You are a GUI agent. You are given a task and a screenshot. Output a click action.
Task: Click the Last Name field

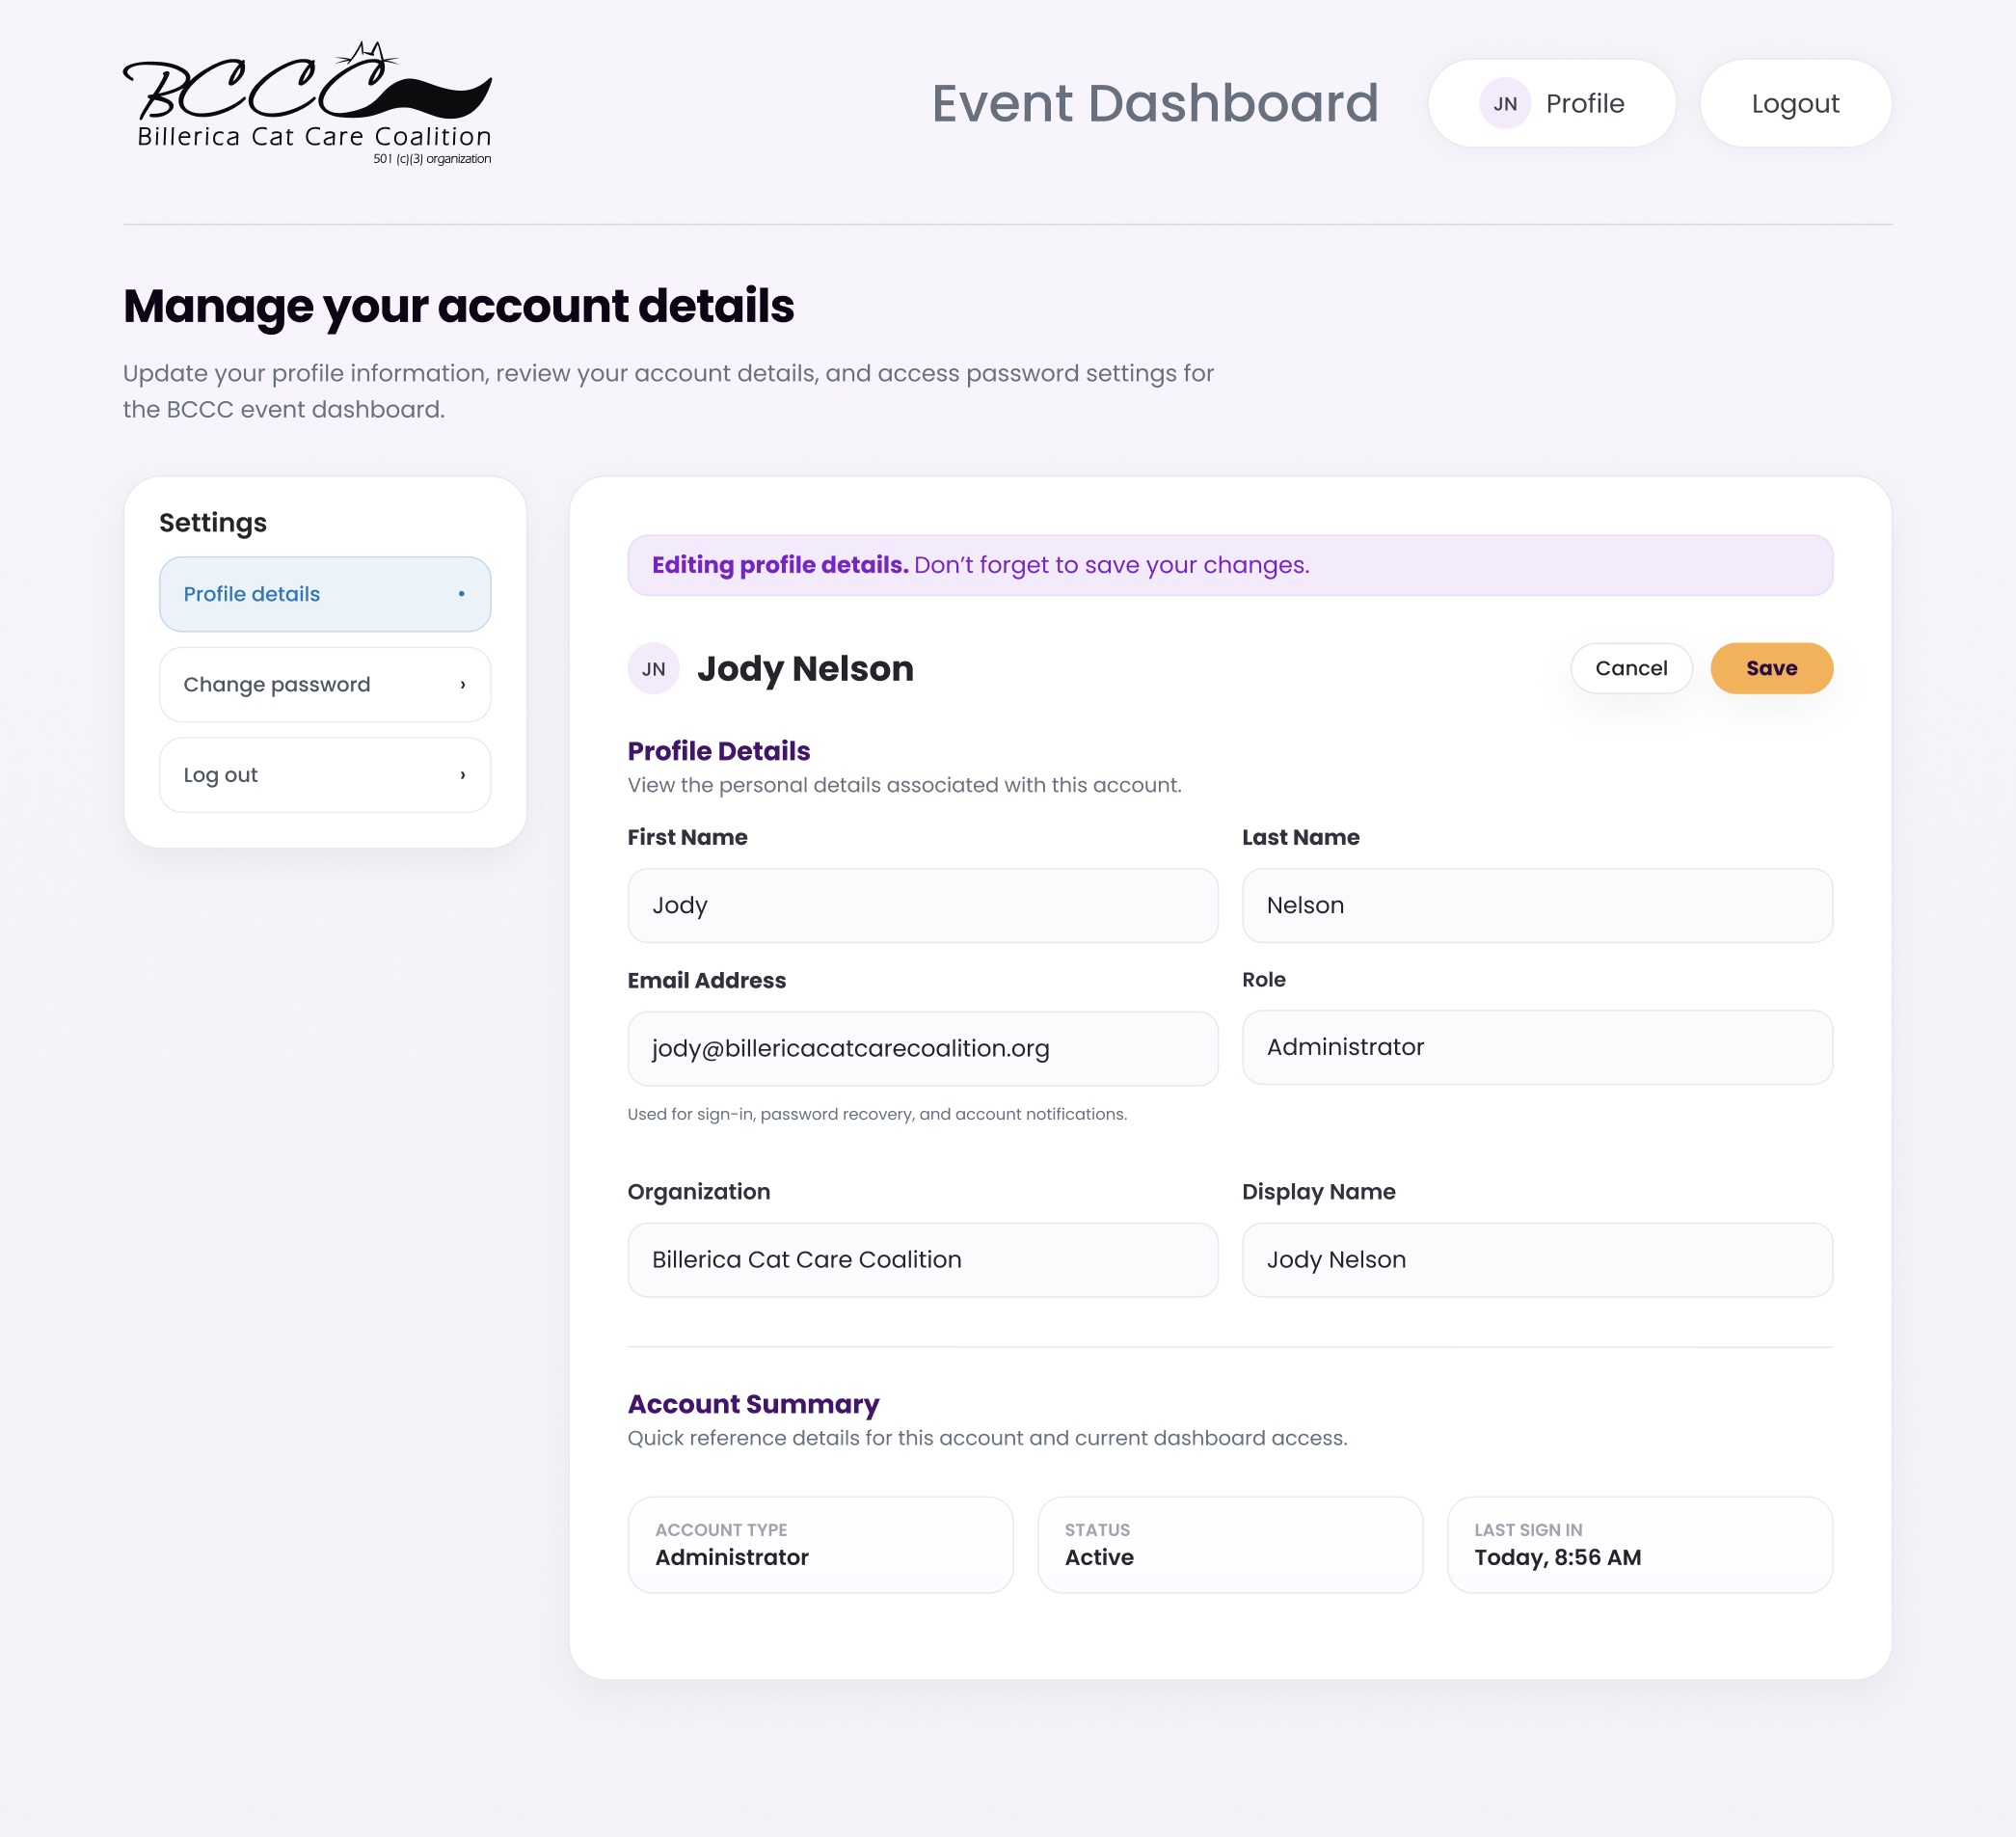click(1536, 905)
